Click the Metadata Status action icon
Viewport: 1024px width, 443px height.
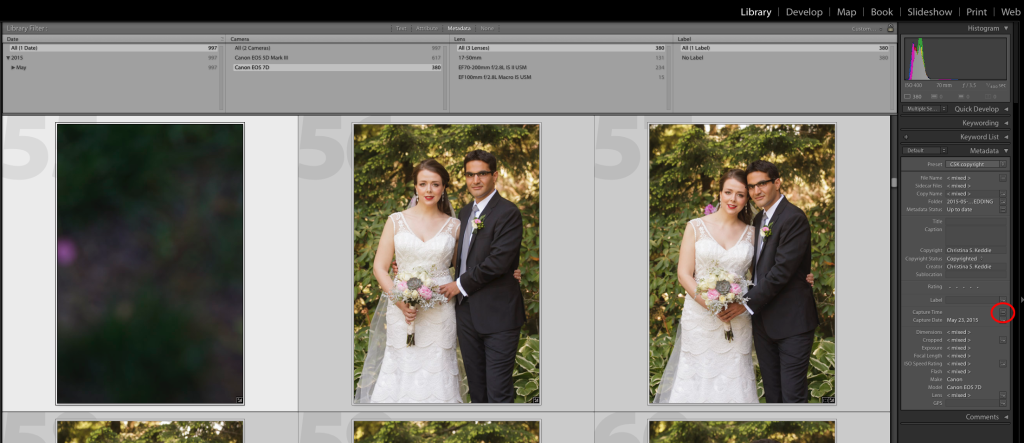[x=1004, y=209]
